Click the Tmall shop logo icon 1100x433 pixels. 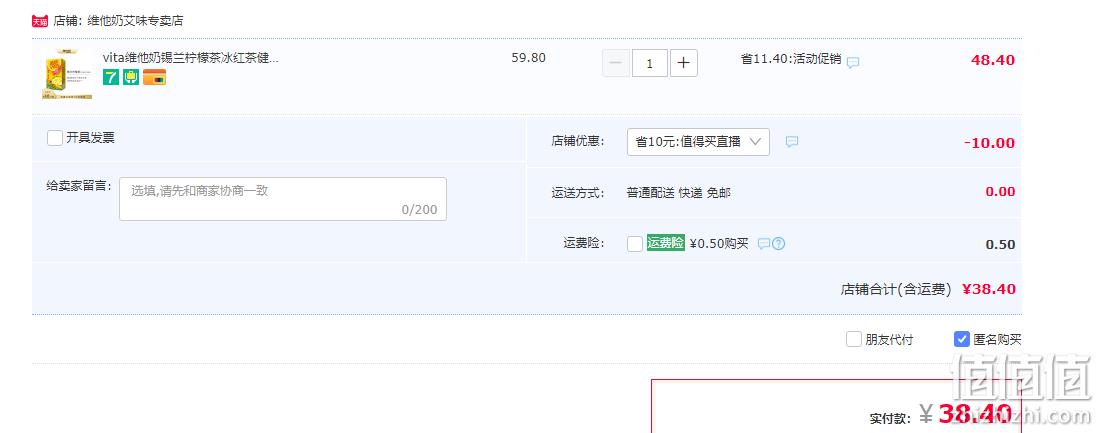(x=40, y=21)
